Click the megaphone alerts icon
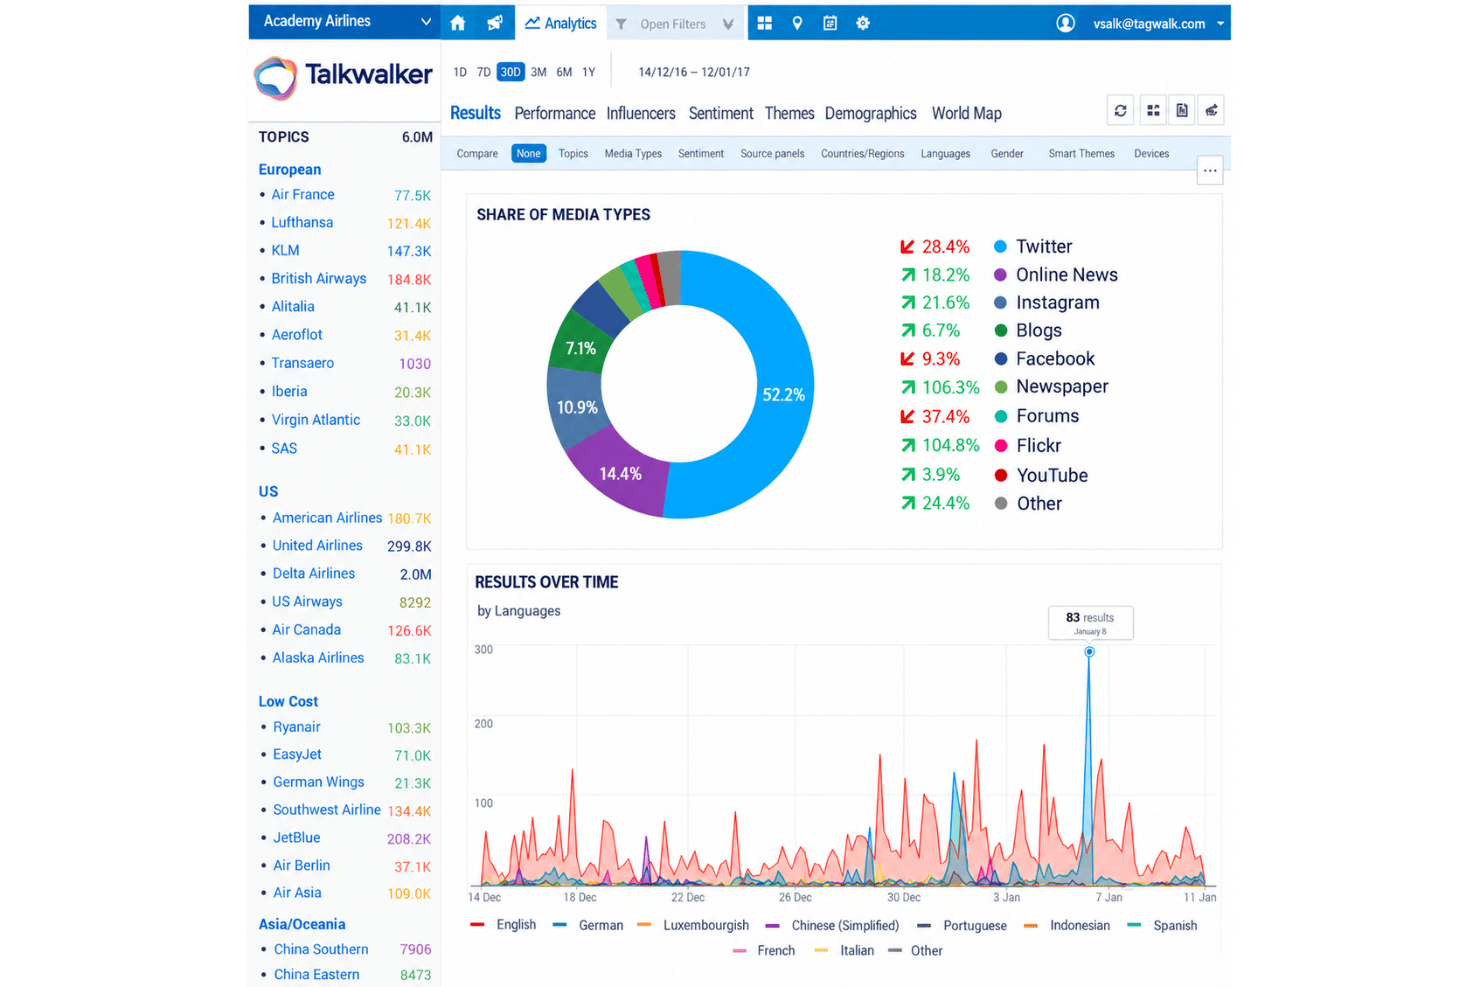Screen dimensions: 1480x987 coord(495,23)
